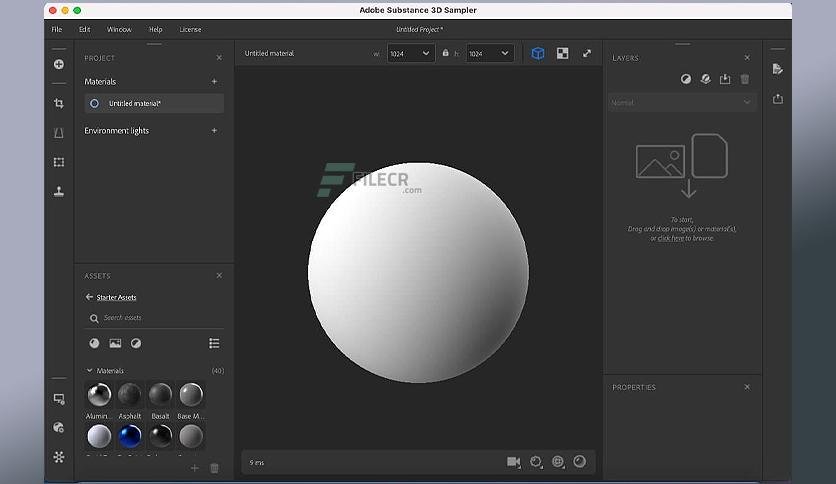Select the Perspective transform tool
The height and width of the screenshot is (484, 836).
coord(59,133)
